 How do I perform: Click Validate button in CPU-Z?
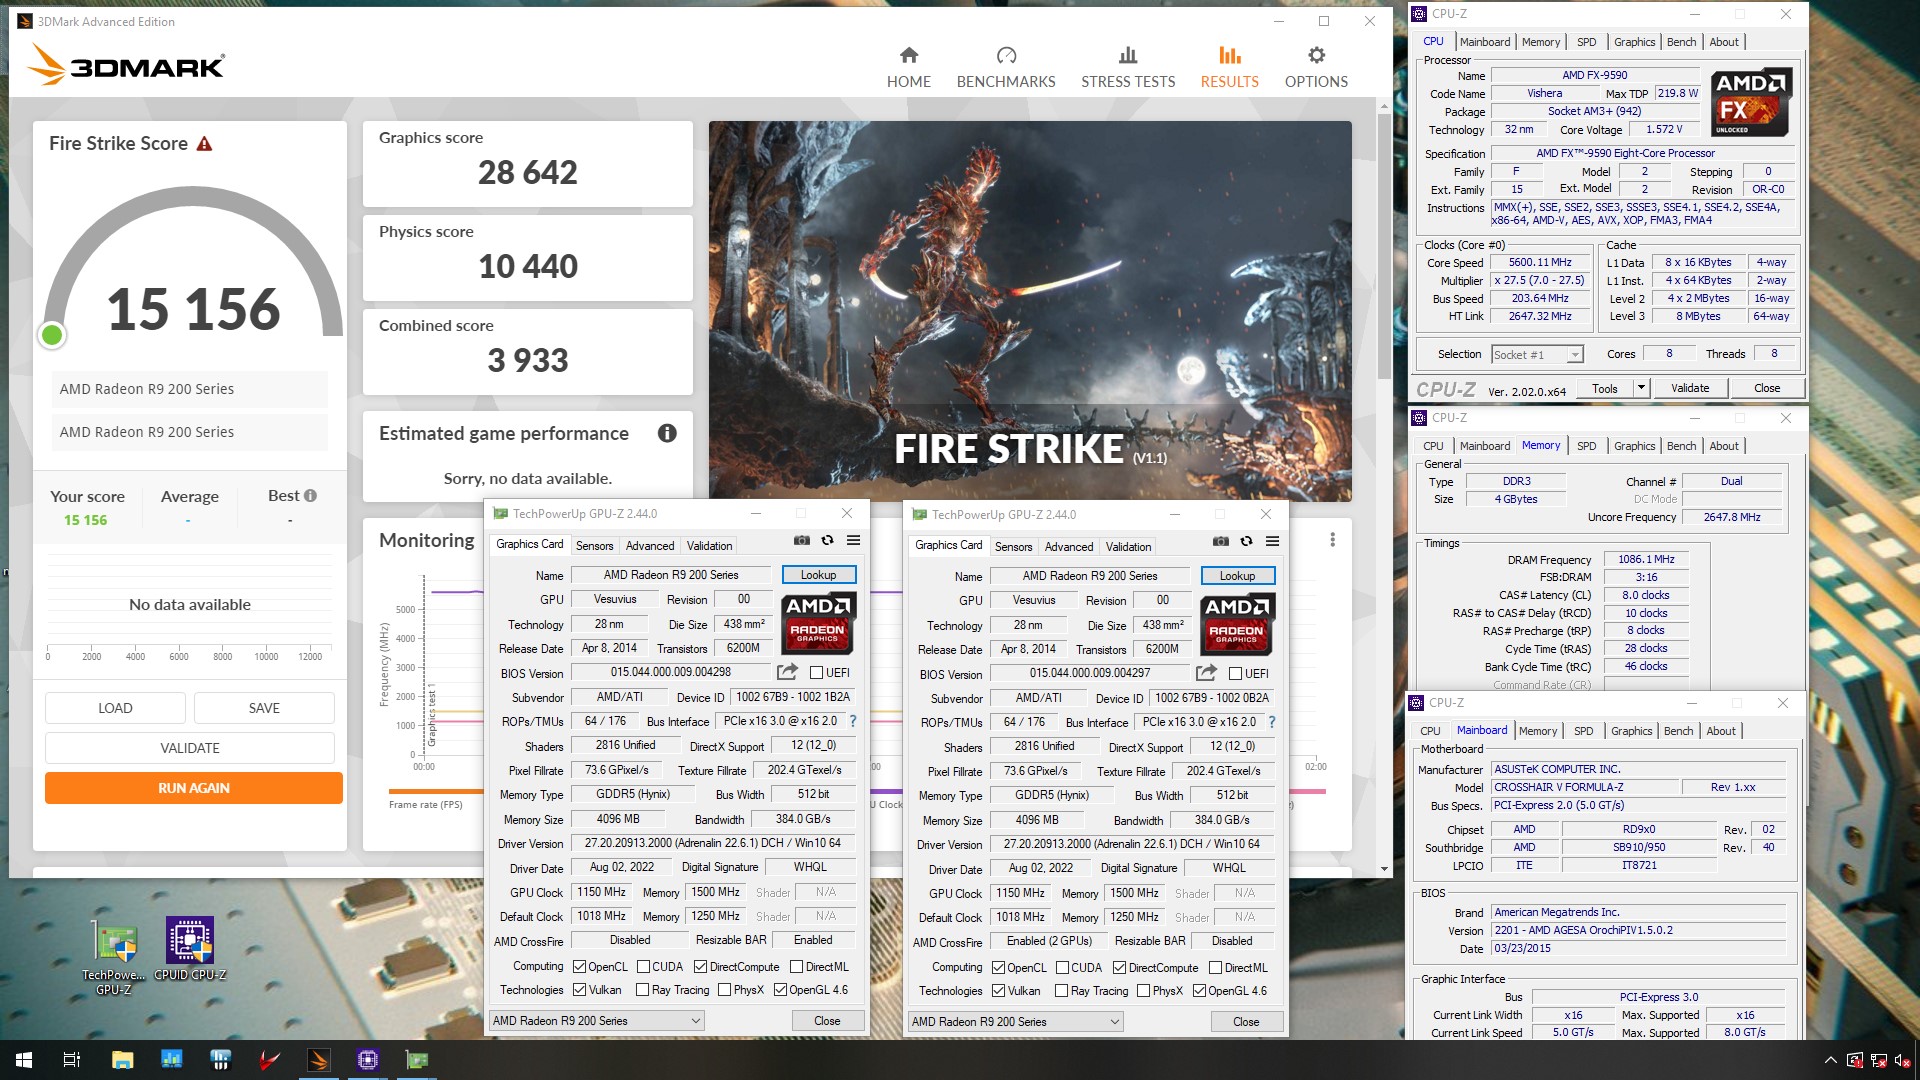1690,388
